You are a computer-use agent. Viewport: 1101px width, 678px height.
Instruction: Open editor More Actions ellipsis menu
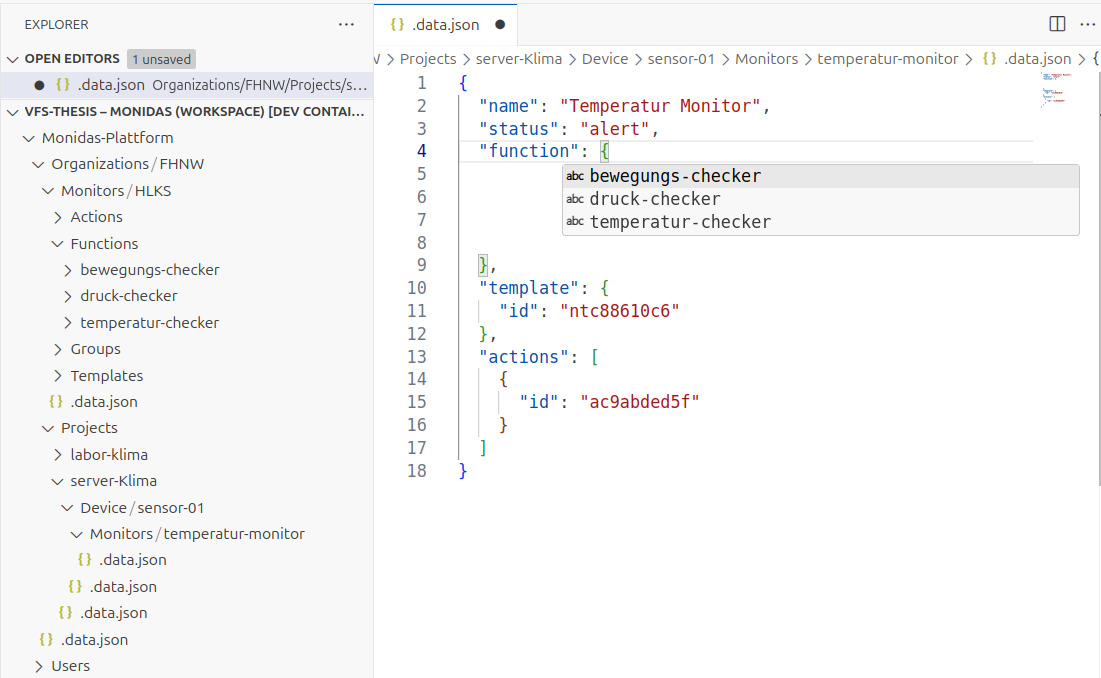click(x=1087, y=24)
